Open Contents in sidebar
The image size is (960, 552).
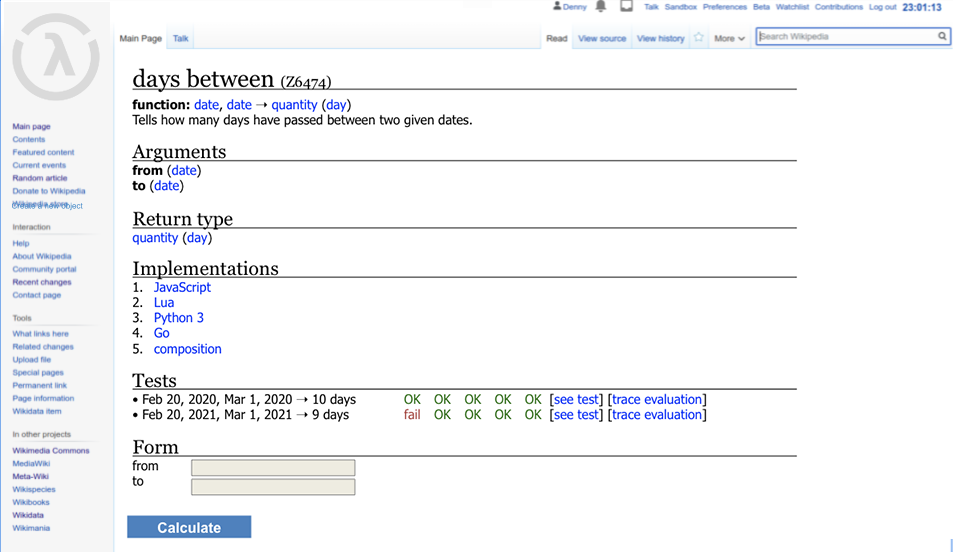point(29,139)
